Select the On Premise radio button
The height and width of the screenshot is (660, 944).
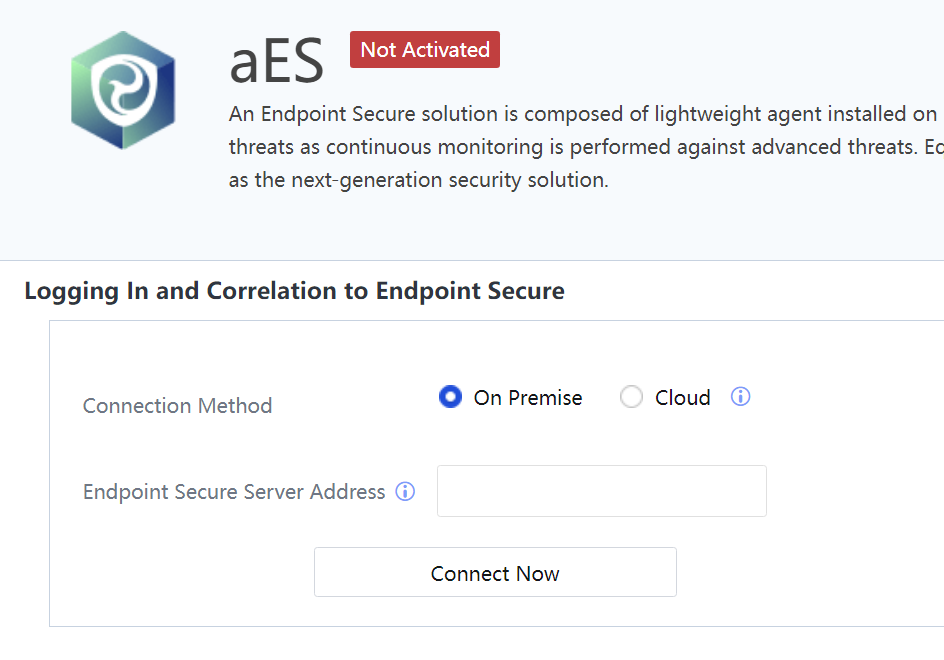(450, 397)
